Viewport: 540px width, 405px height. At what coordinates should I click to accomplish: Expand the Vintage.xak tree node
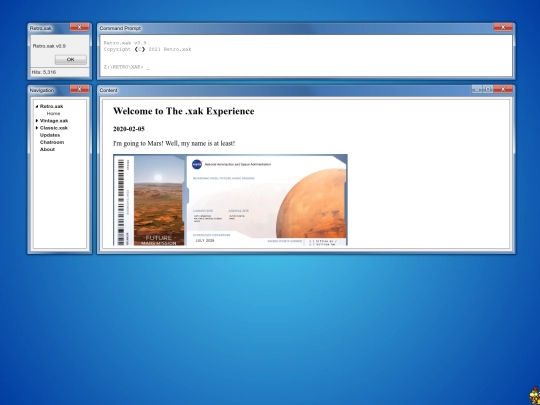pos(37,121)
